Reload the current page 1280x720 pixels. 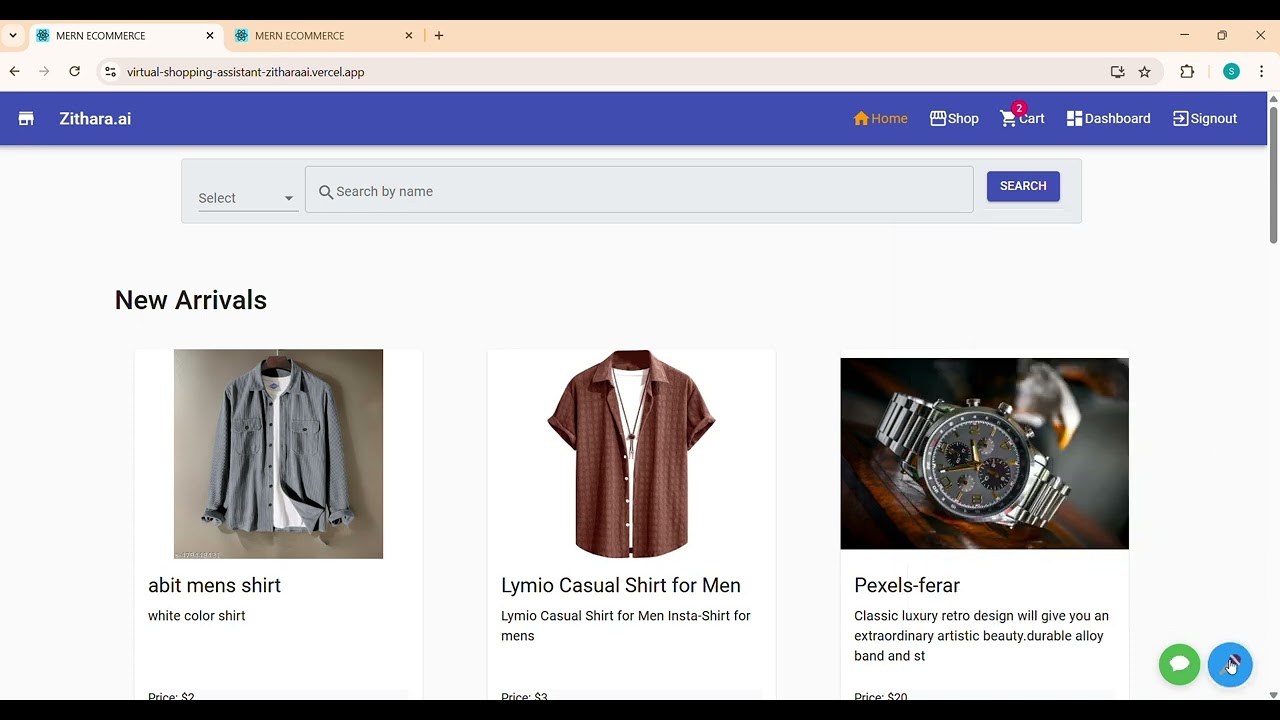pyautogui.click(x=74, y=72)
